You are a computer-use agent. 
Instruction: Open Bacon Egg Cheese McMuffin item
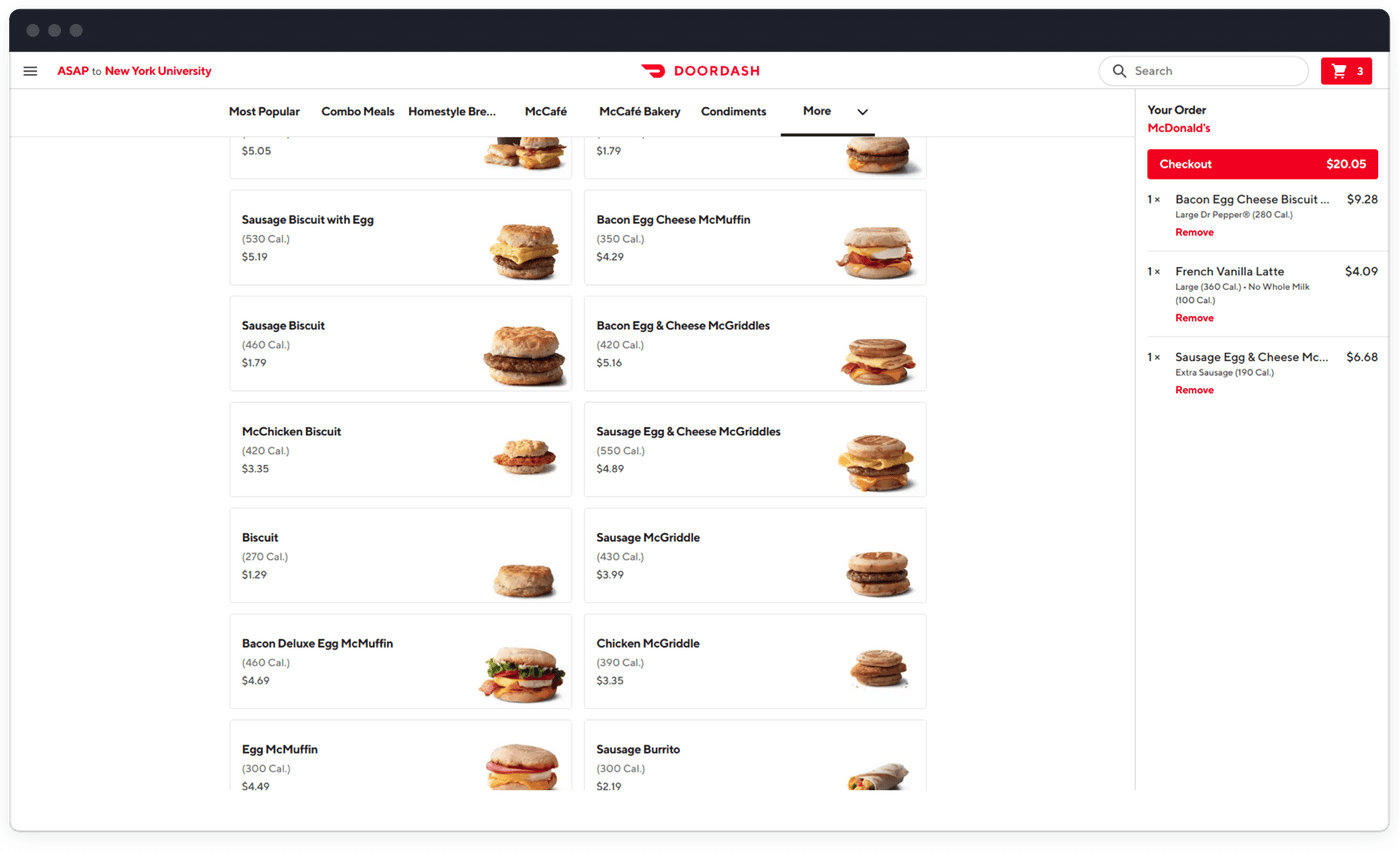pos(755,238)
